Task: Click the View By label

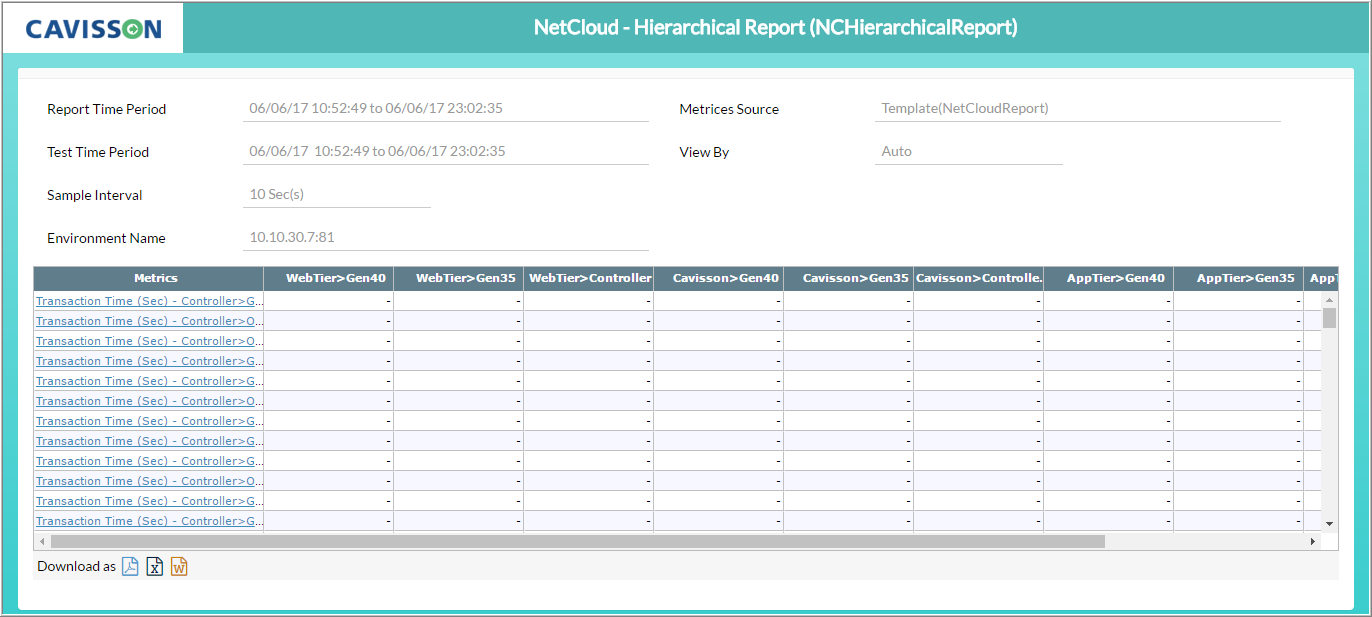Action: point(704,152)
